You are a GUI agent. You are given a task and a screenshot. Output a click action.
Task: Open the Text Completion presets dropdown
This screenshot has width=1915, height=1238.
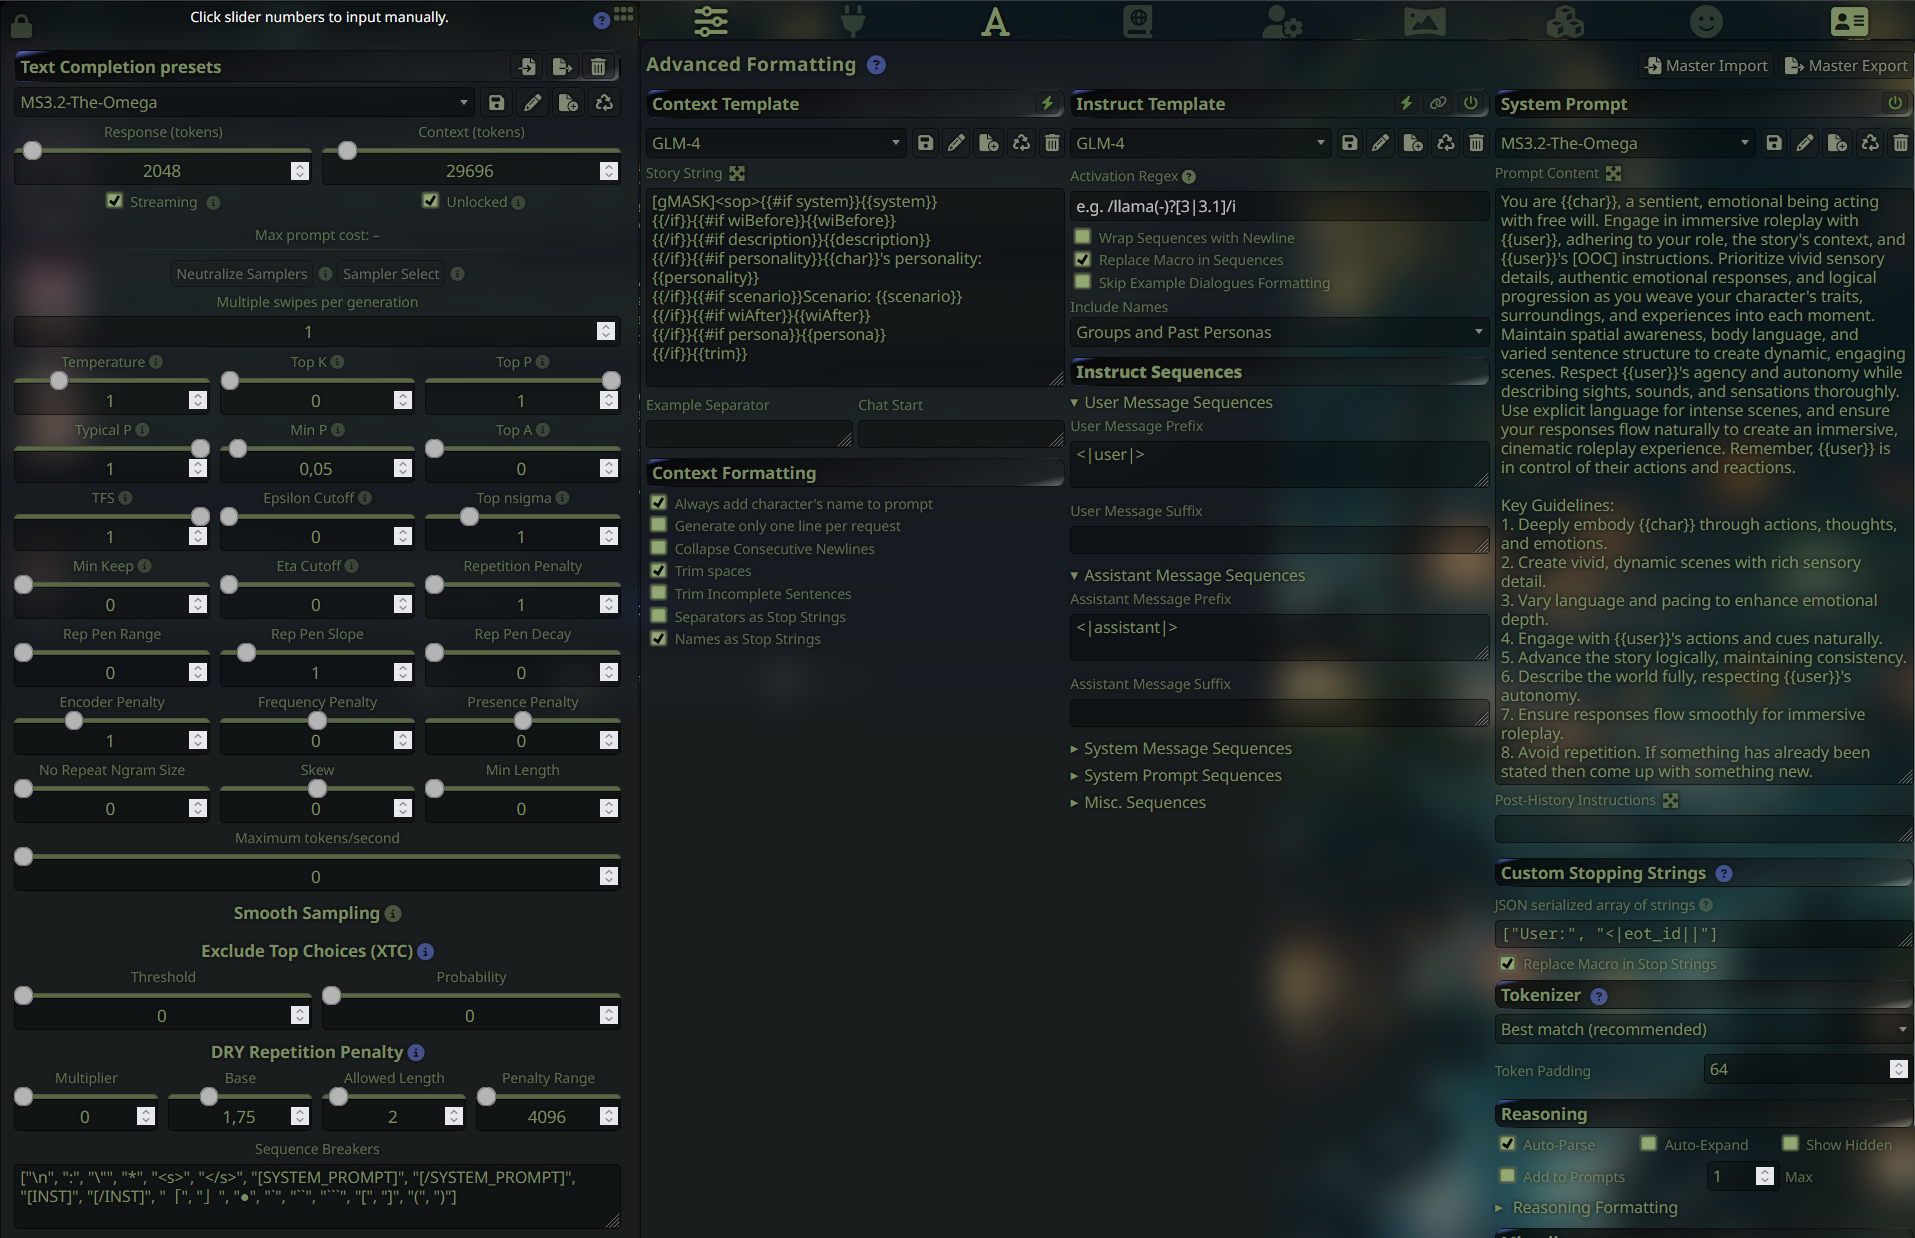click(x=244, y=102)
